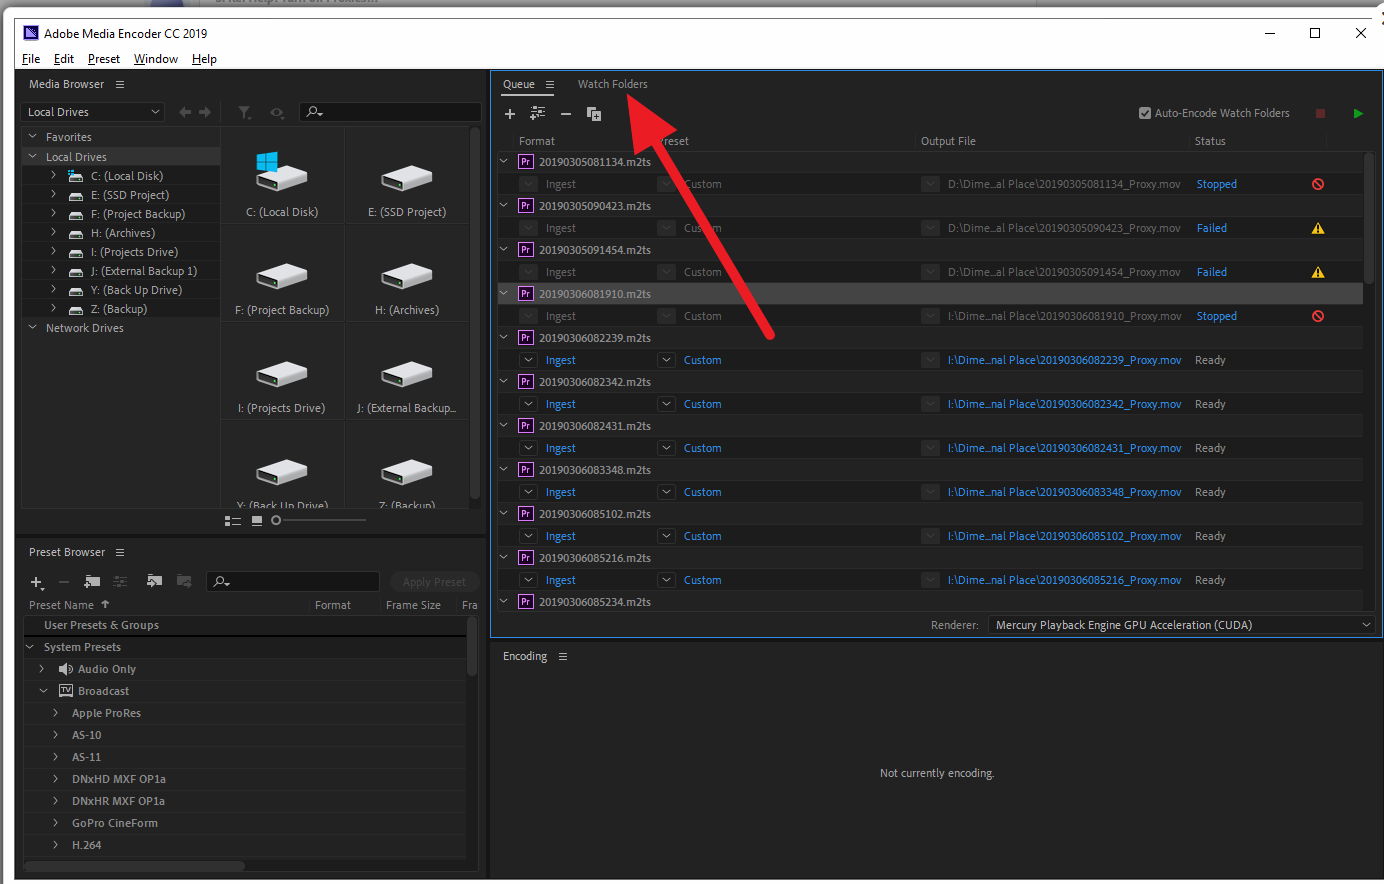Viewport: 1384px width, 884px height.
Task: Click Premiere icon beside 20190306082239.m2ts
Action: tap(526, 338)
